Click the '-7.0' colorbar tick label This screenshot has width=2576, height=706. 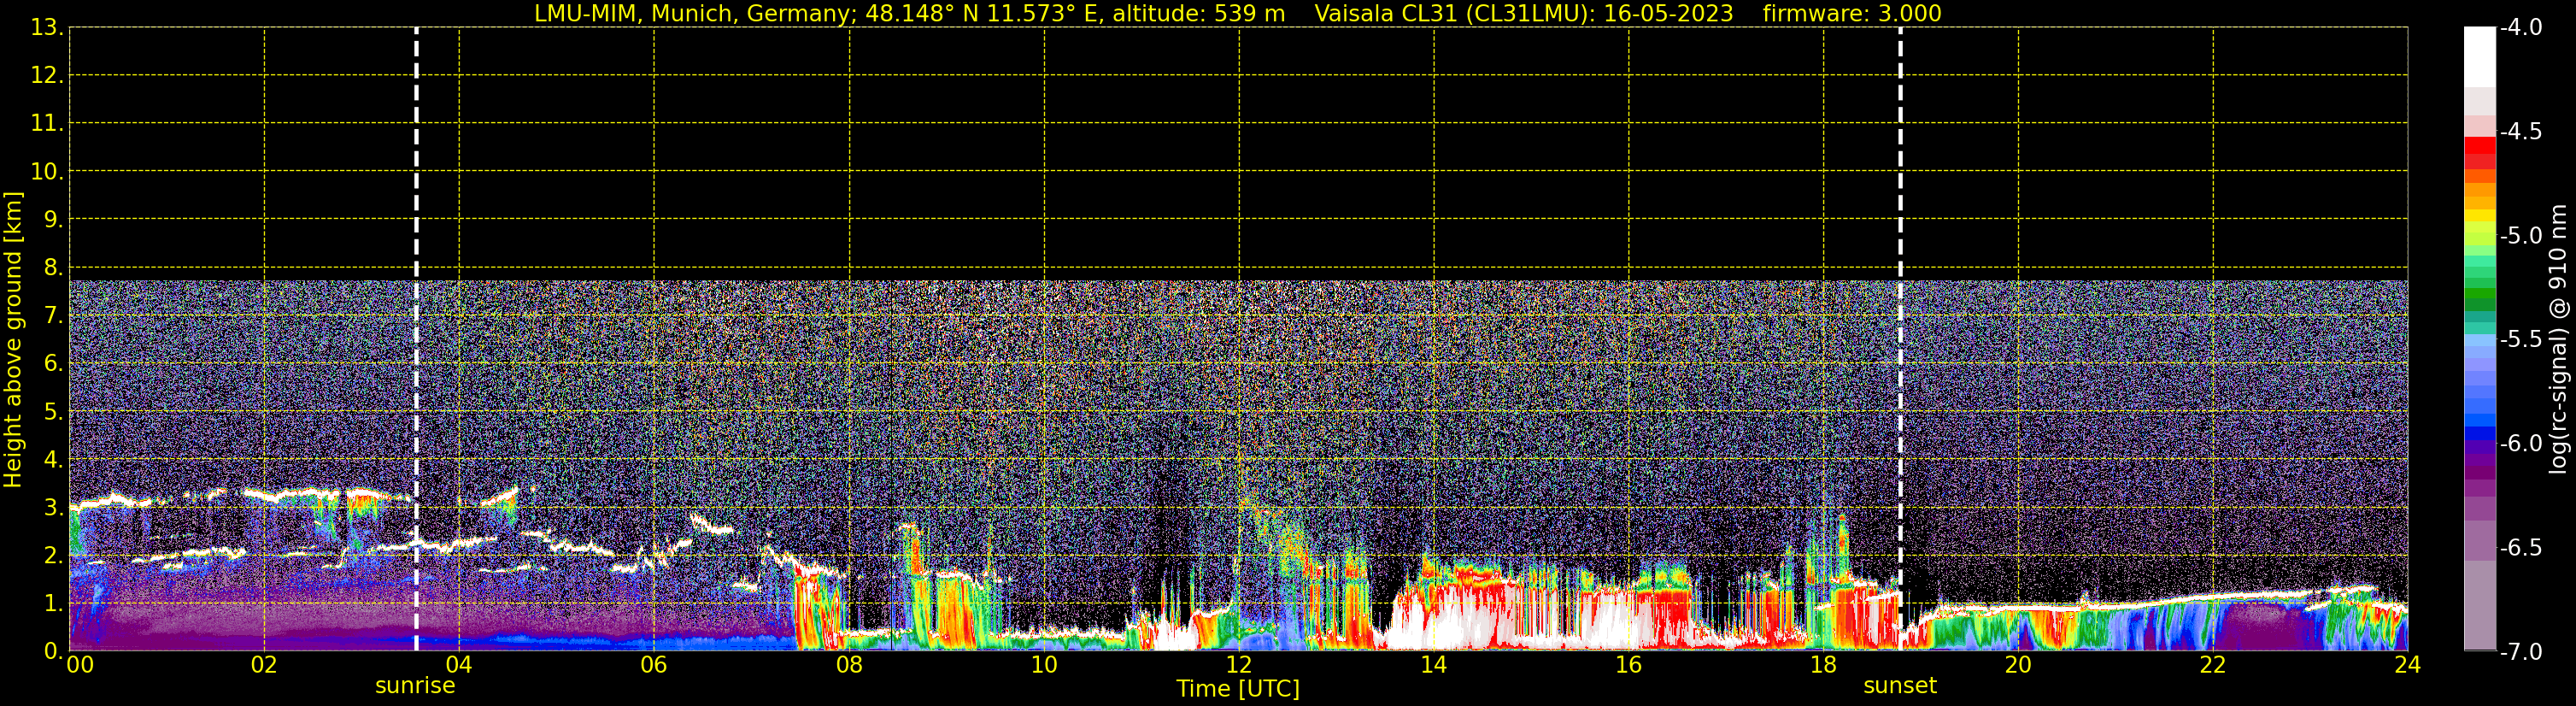click(x=2520, y=651)
